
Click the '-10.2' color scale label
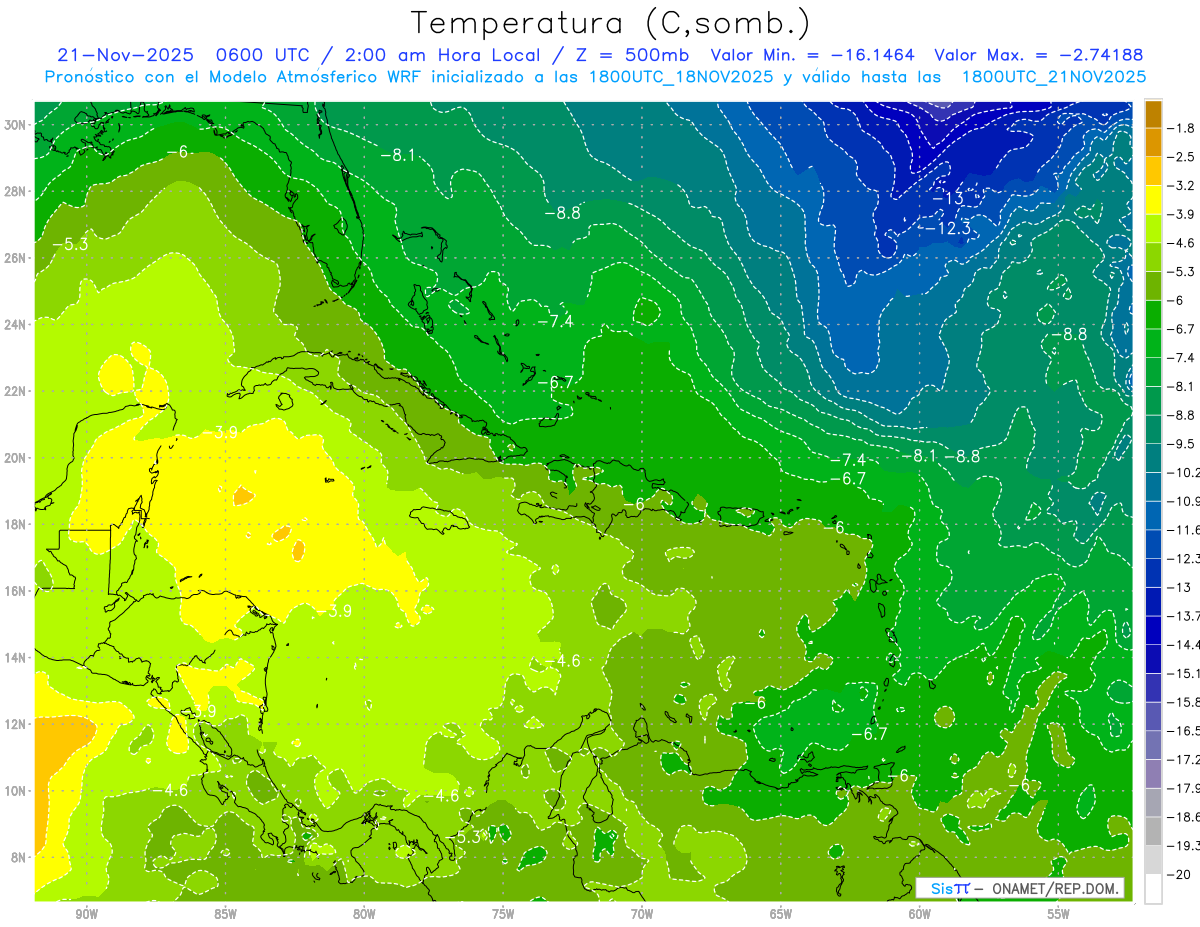pyautogui.click(x=1185, y=472)
